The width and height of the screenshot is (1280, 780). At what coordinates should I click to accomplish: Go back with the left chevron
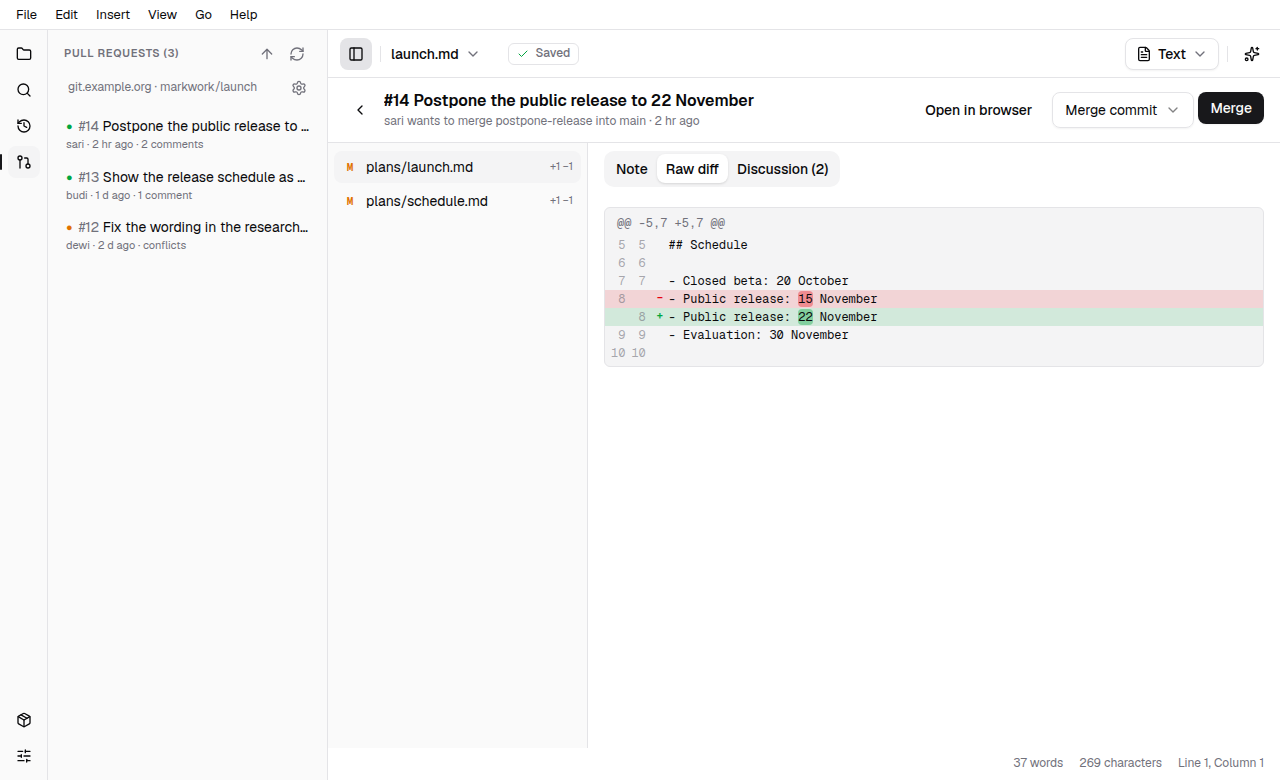(360, 110)
